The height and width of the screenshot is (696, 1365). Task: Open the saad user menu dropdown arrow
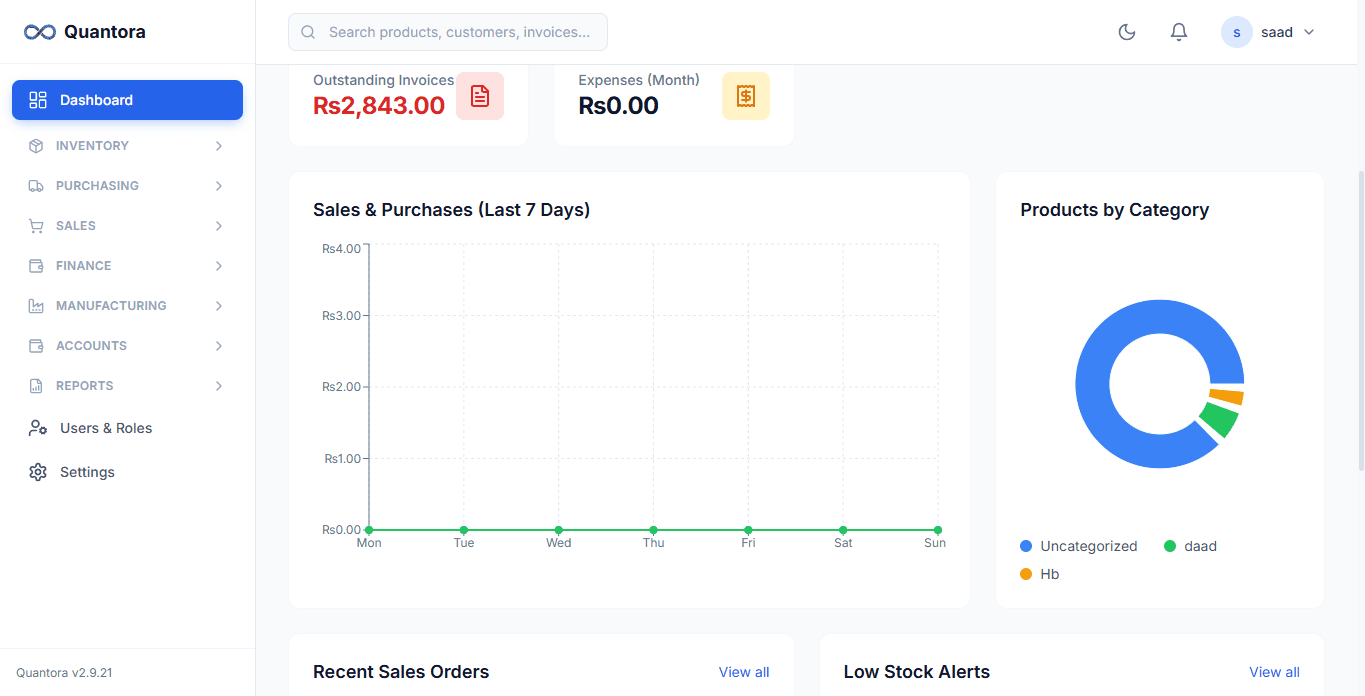[x=1309, y=32]
